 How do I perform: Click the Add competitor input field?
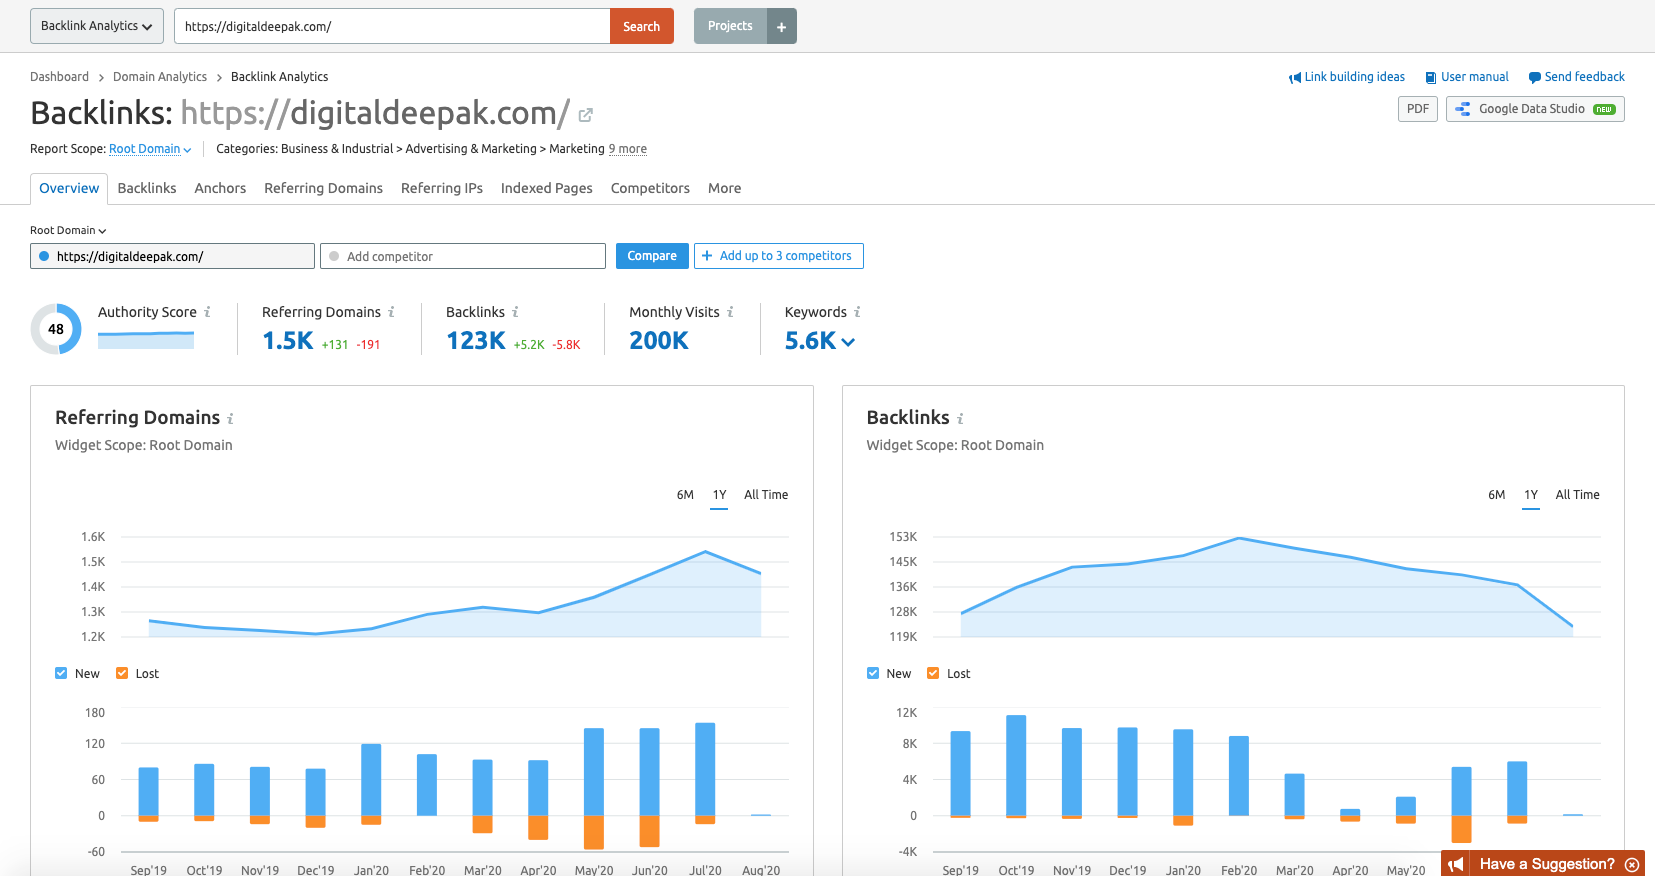click(463, 256)
